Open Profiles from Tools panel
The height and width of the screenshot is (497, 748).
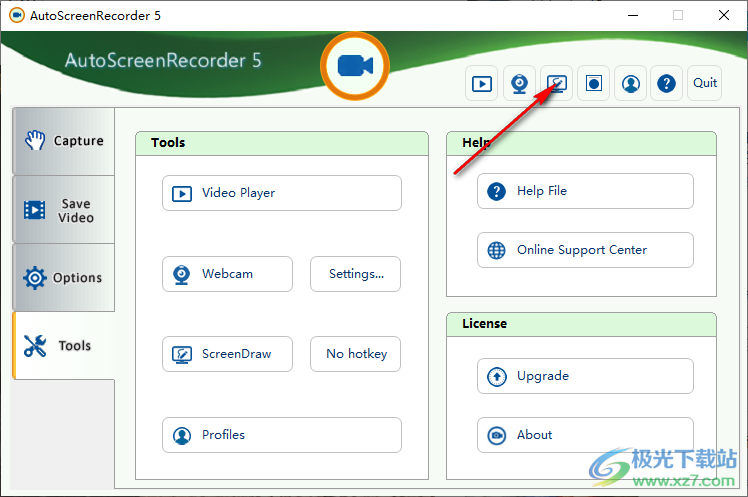[282, 435]
